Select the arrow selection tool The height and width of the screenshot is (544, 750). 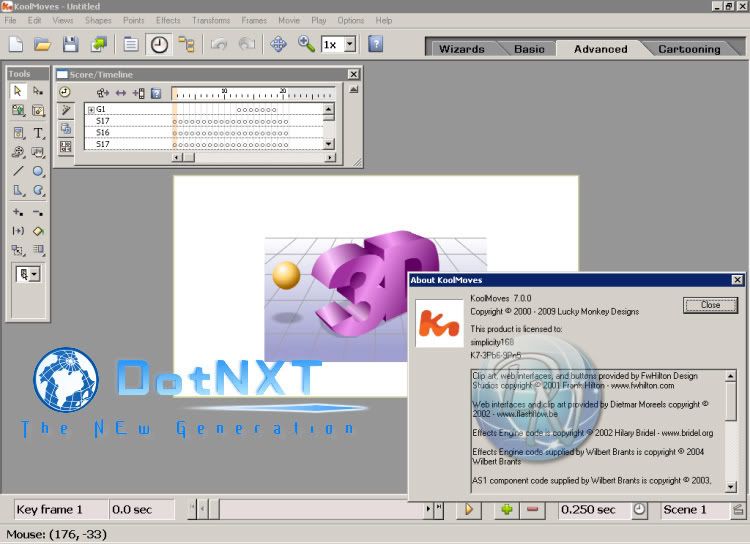18,91
